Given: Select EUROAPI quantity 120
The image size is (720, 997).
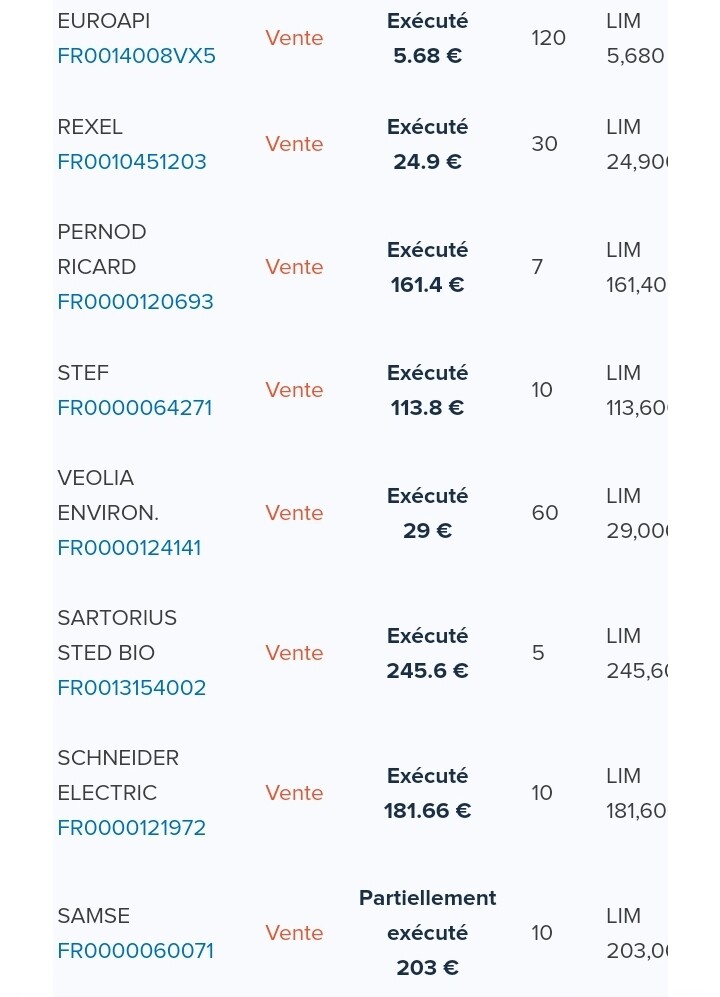Looking at the screenshot, I should [548, 38].
